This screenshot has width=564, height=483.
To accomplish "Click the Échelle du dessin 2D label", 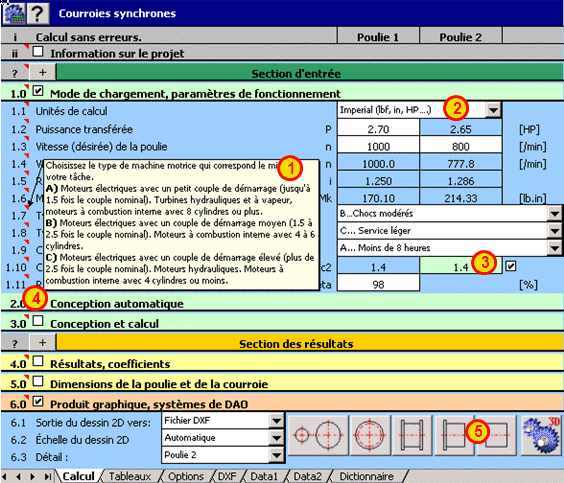I will 82,439.
